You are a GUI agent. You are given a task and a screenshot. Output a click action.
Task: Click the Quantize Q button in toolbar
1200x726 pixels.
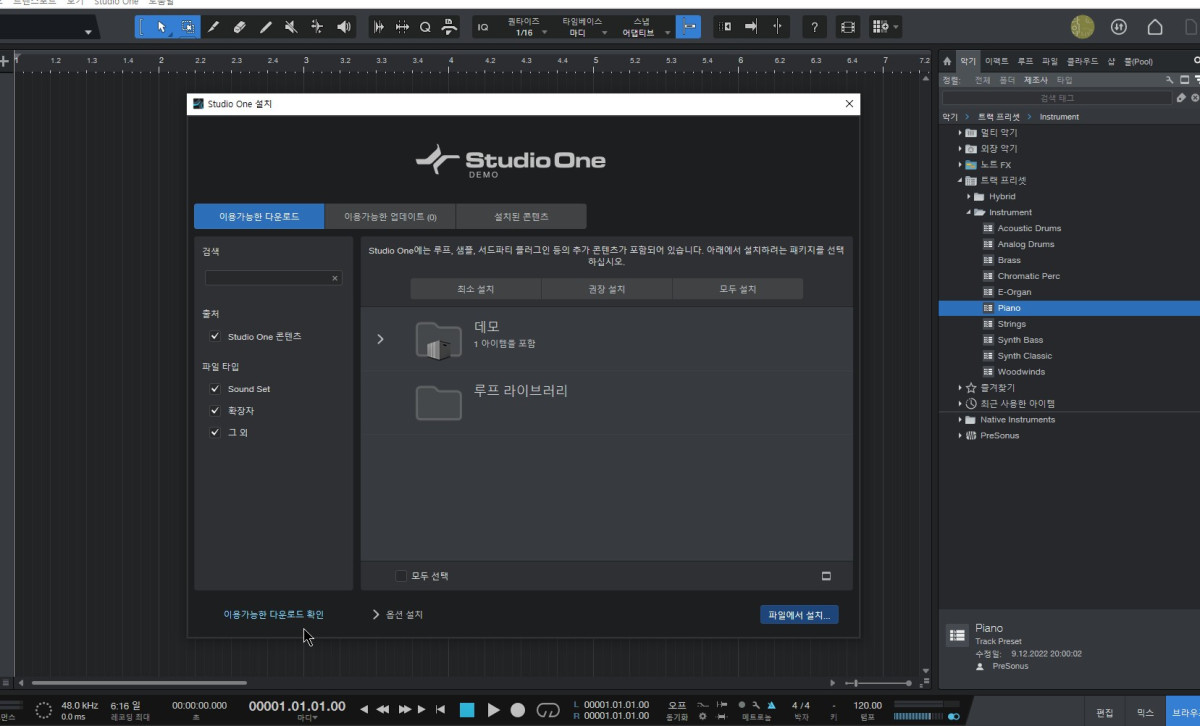(x=425, y=27)
